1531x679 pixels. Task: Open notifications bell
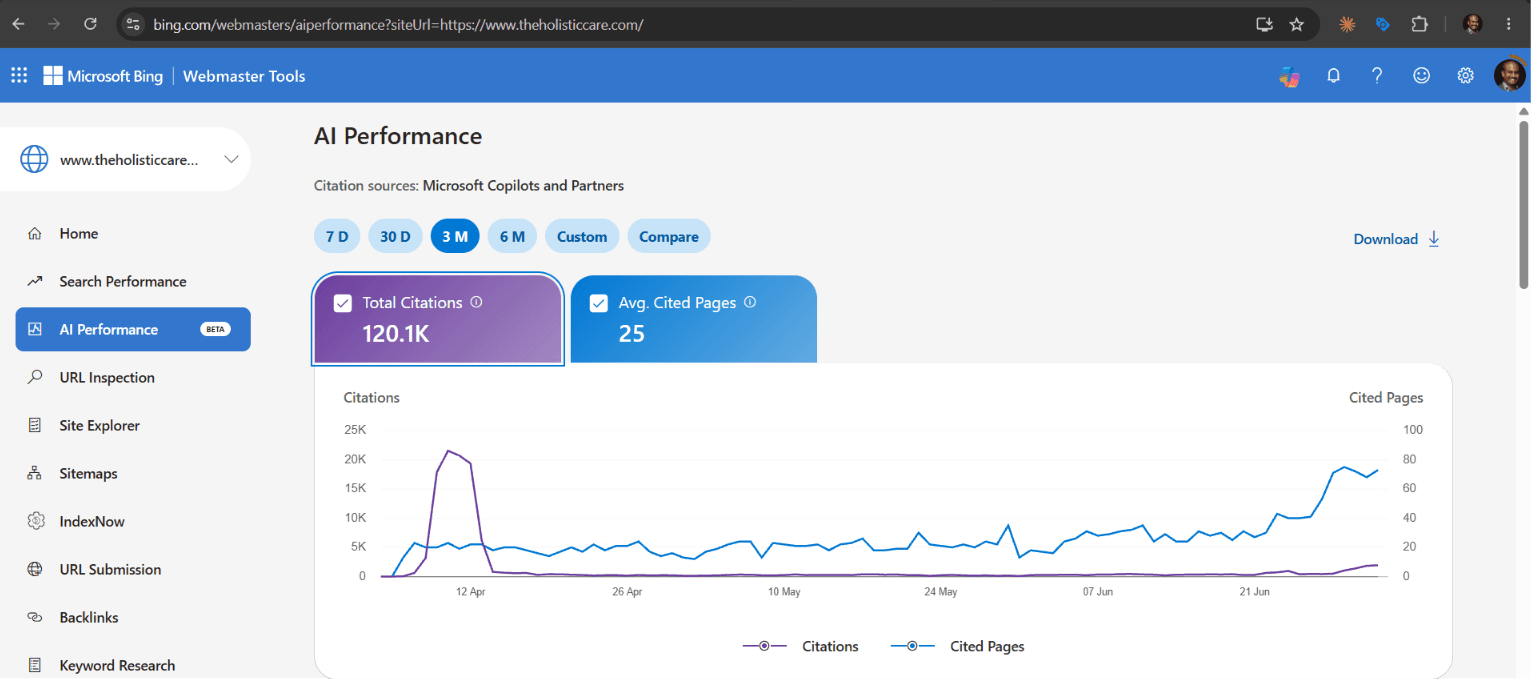(1333, 76)
